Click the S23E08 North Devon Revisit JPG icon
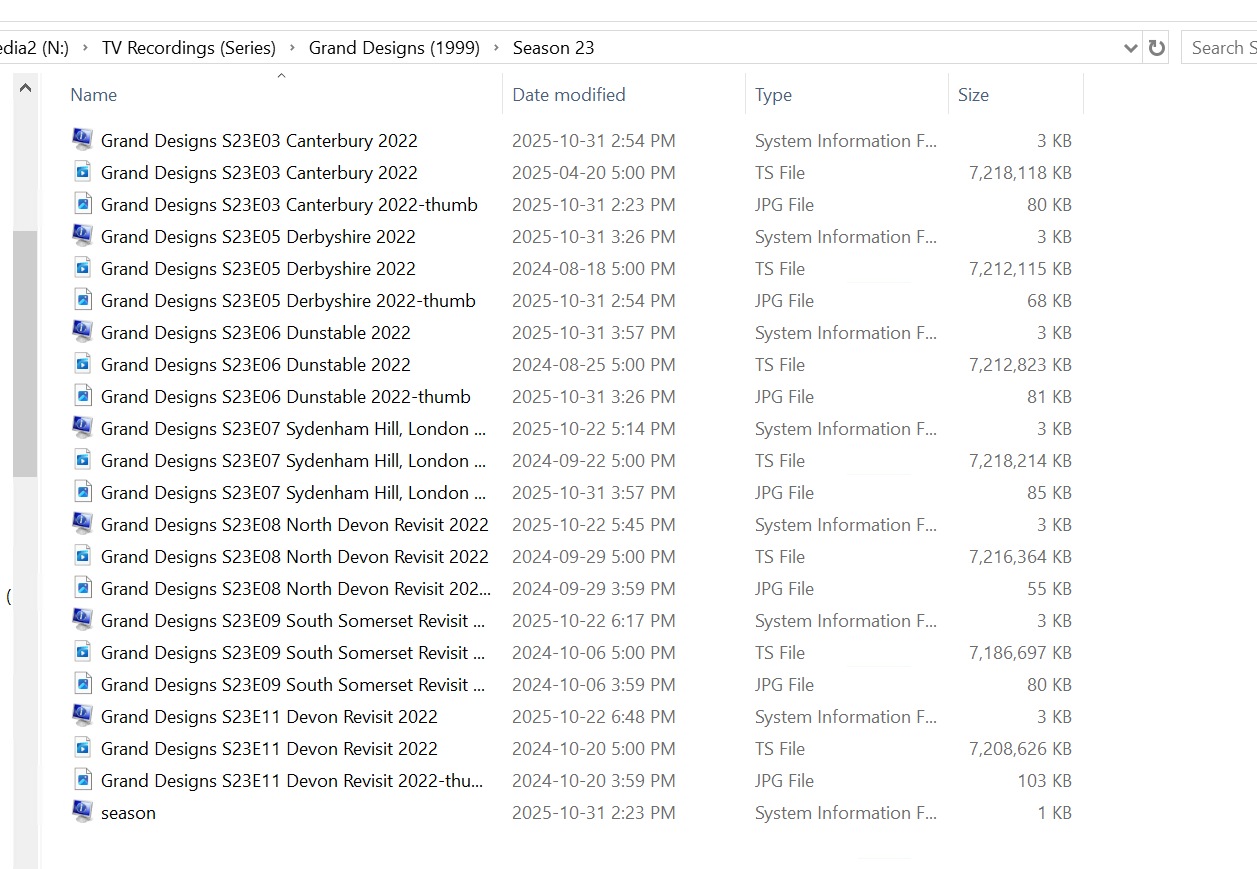Image resolution: width=1257 pixels, height=869 pixels. coord(83,588)
